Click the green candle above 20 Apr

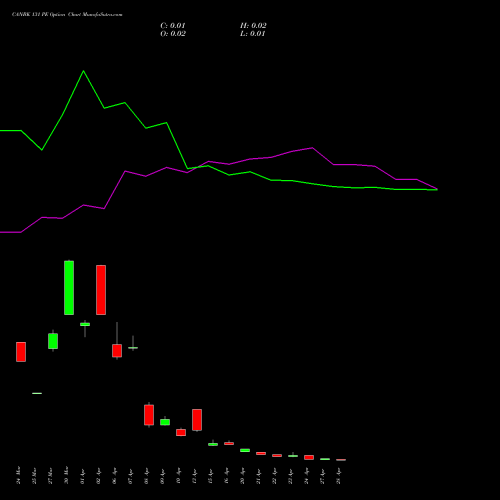[245, 450]
